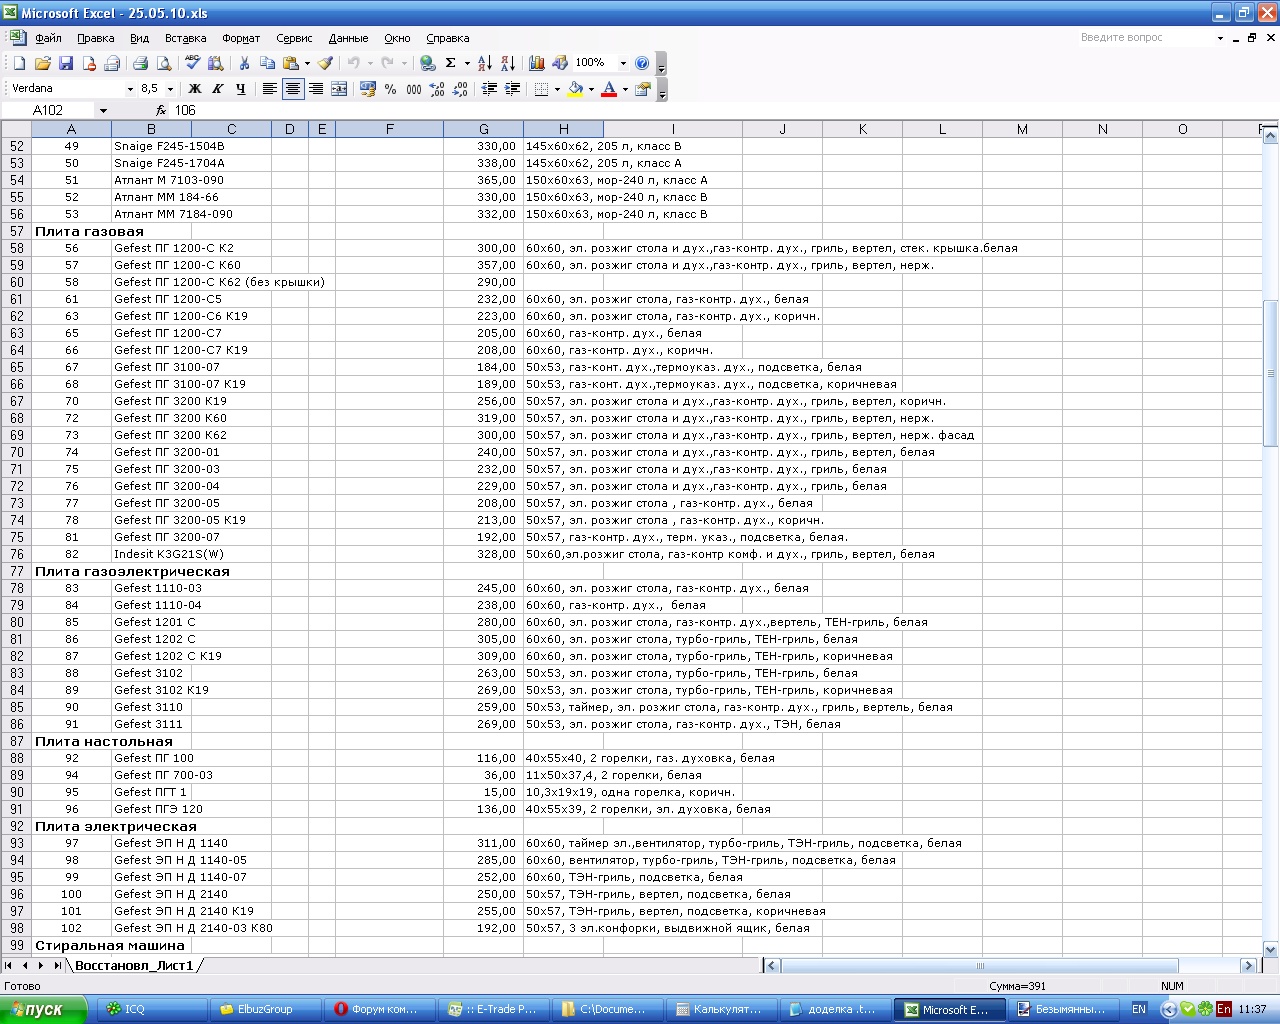Apply the 000 thousands separator format
The width and height of the screenshot is (1280, 1024).
click(414, 89)
